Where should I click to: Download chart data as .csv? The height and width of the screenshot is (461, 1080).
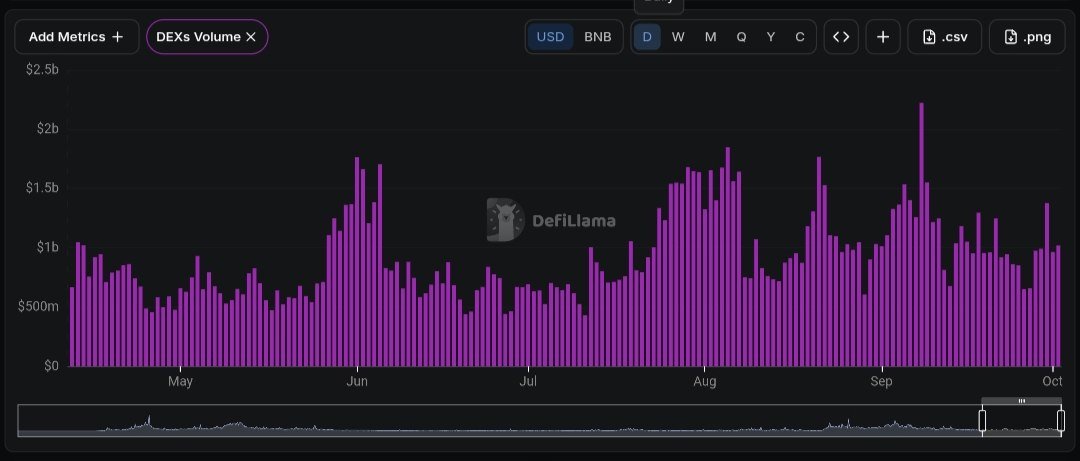point(944,37)
